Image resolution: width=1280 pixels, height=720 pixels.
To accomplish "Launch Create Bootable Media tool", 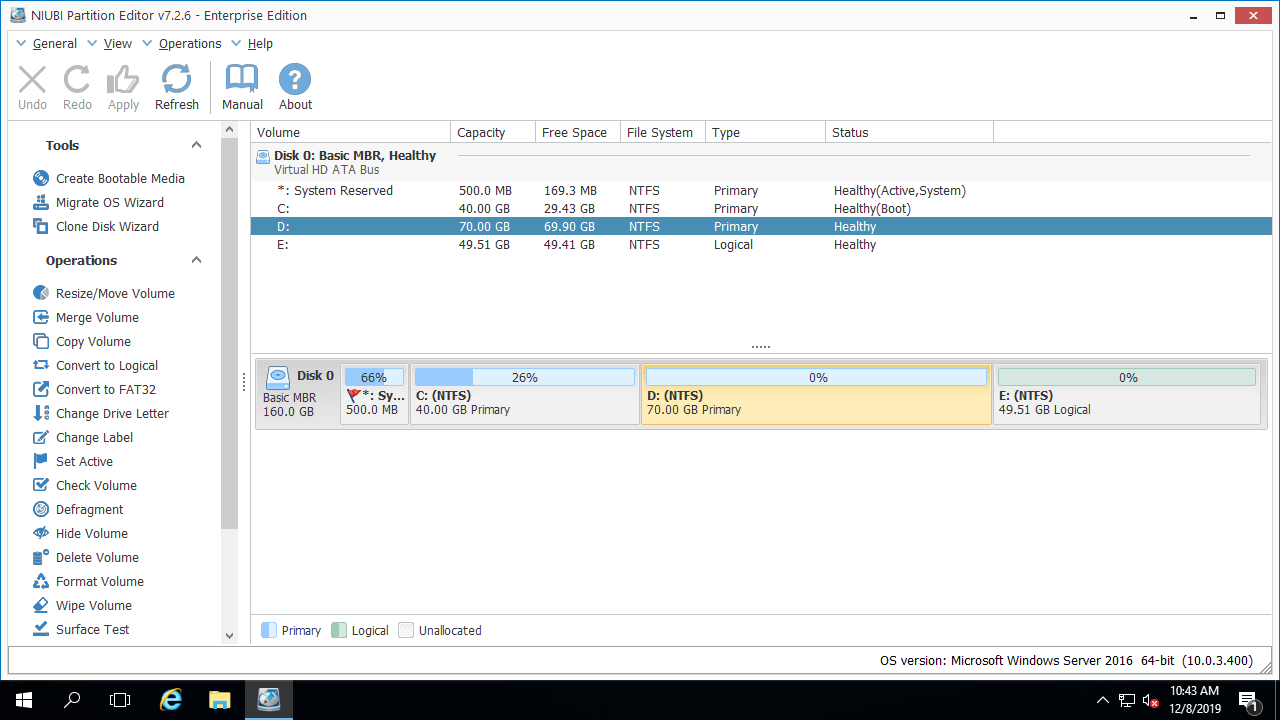I will click(120, 178).
